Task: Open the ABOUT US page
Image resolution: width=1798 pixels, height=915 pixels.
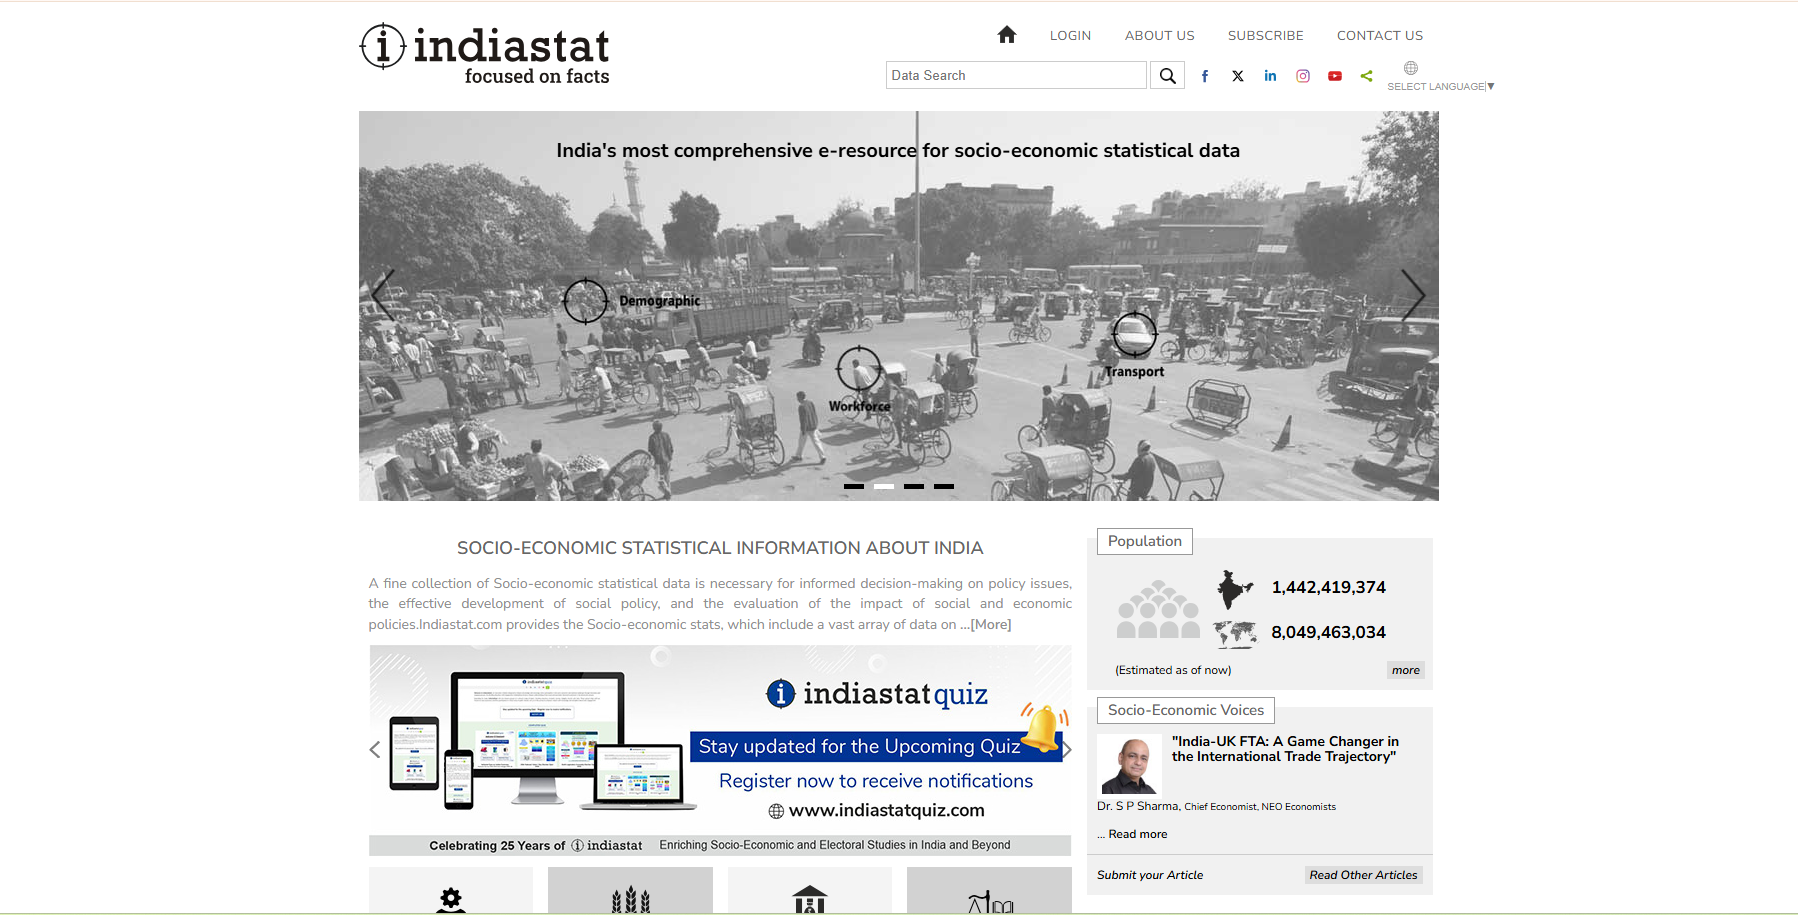Action: (x=1159, y=35)
